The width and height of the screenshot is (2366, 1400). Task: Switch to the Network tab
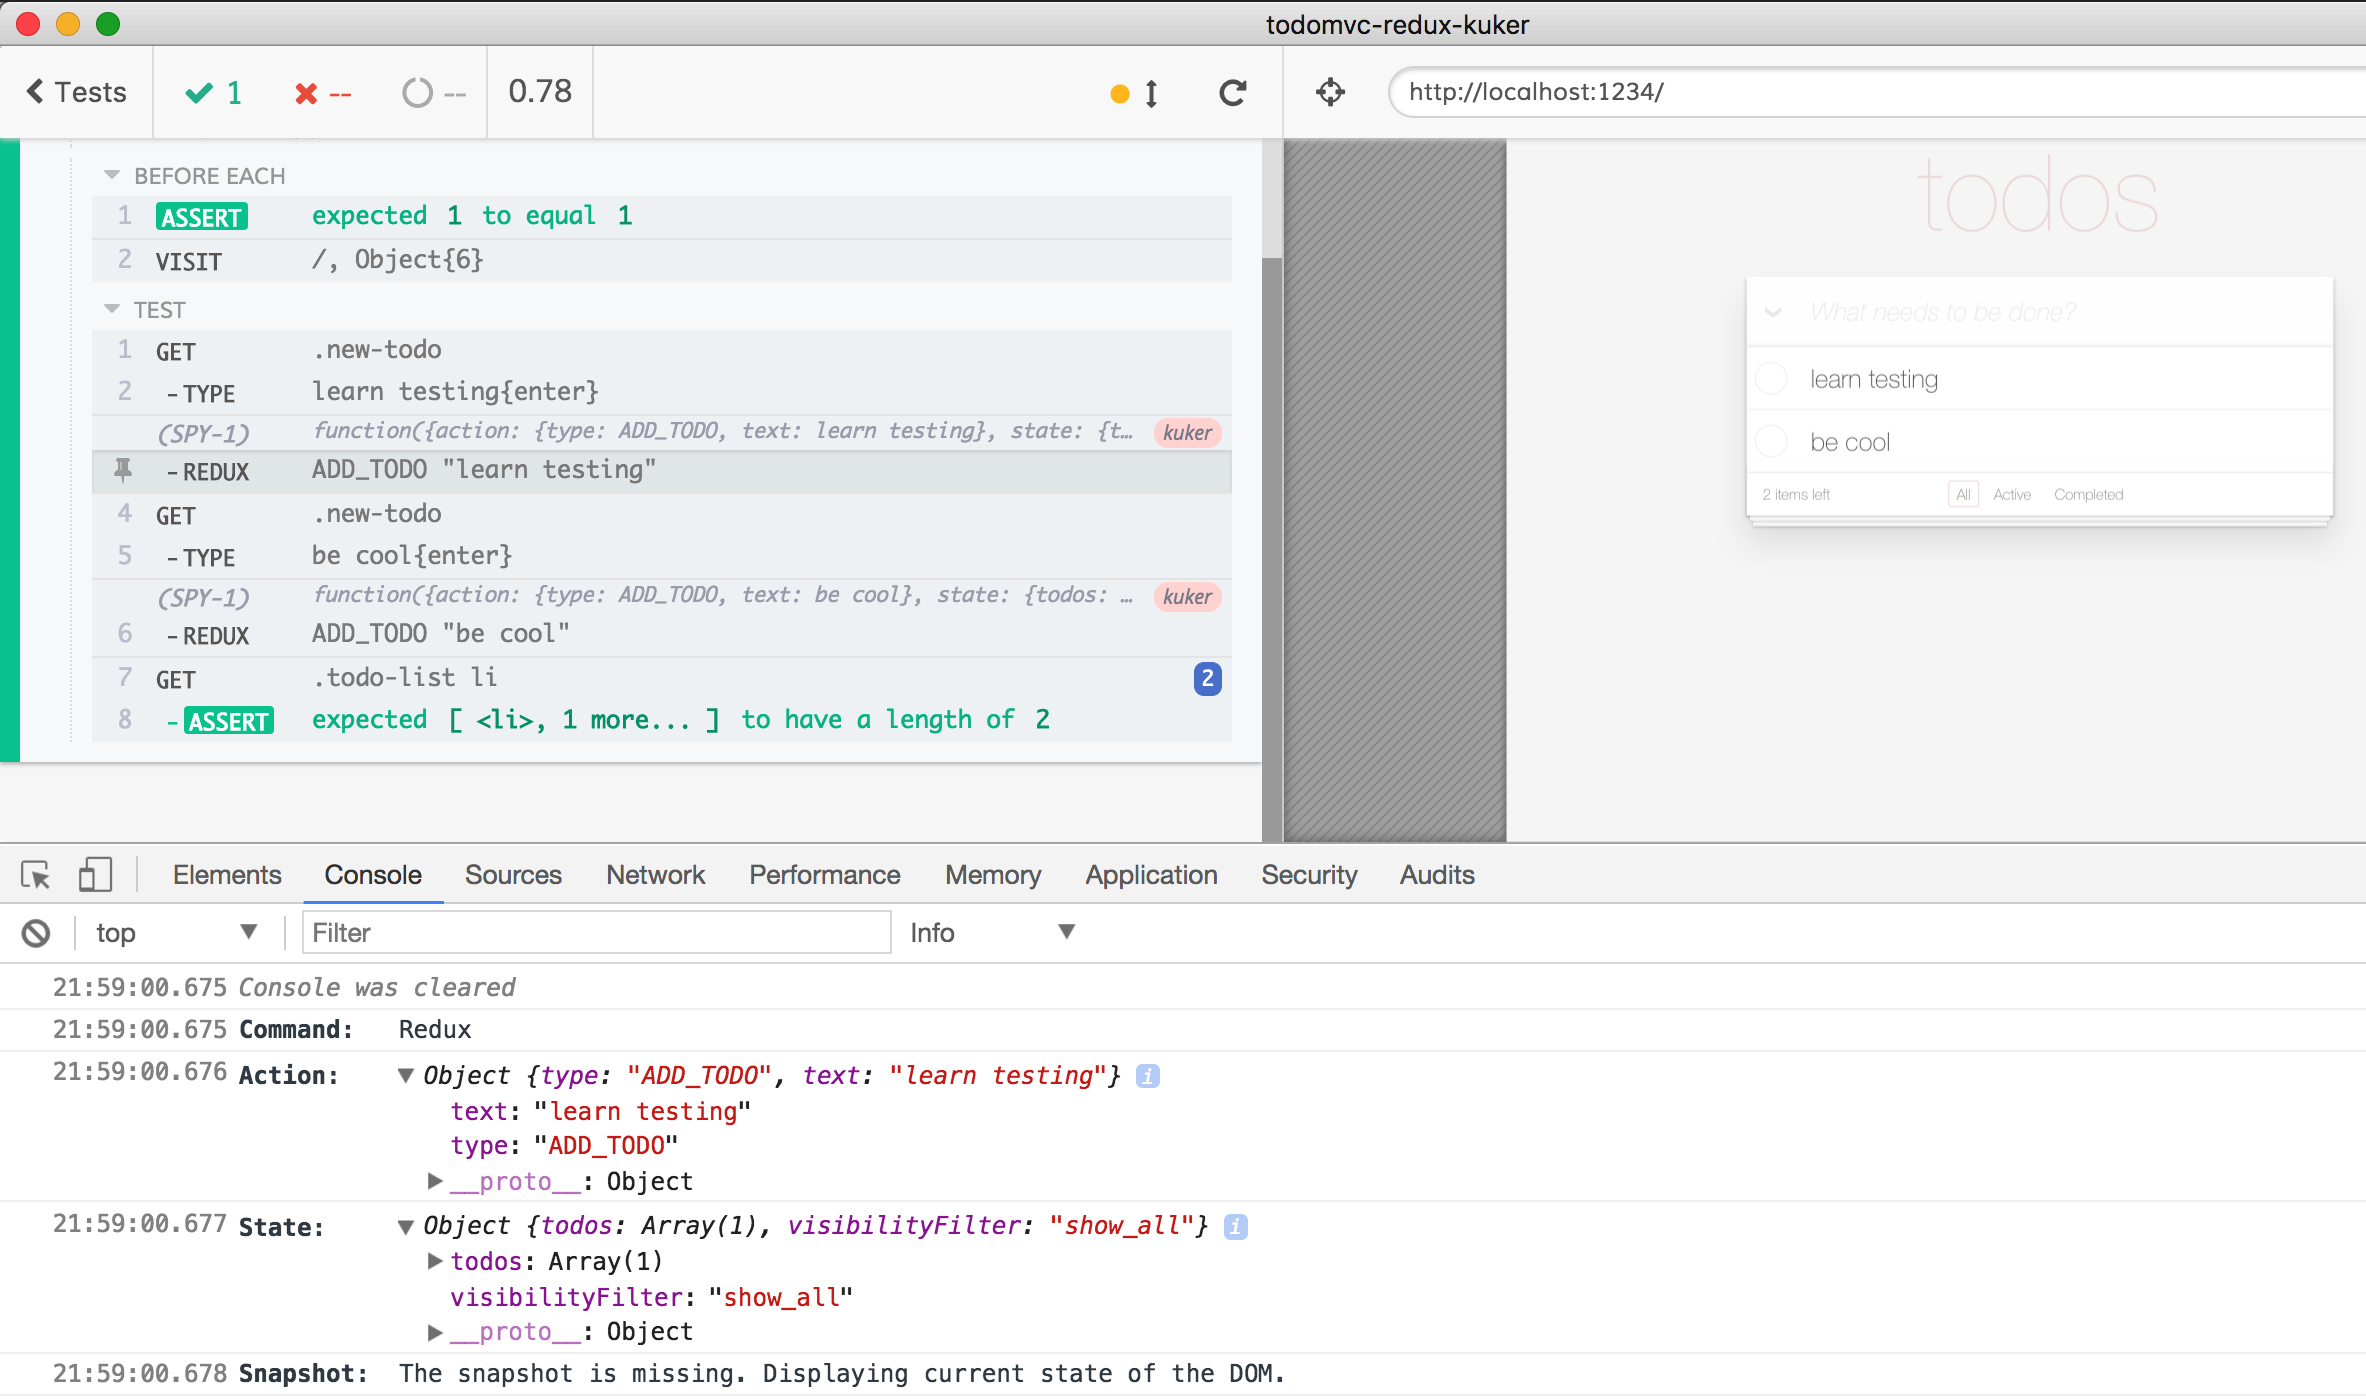click(655, 875)
